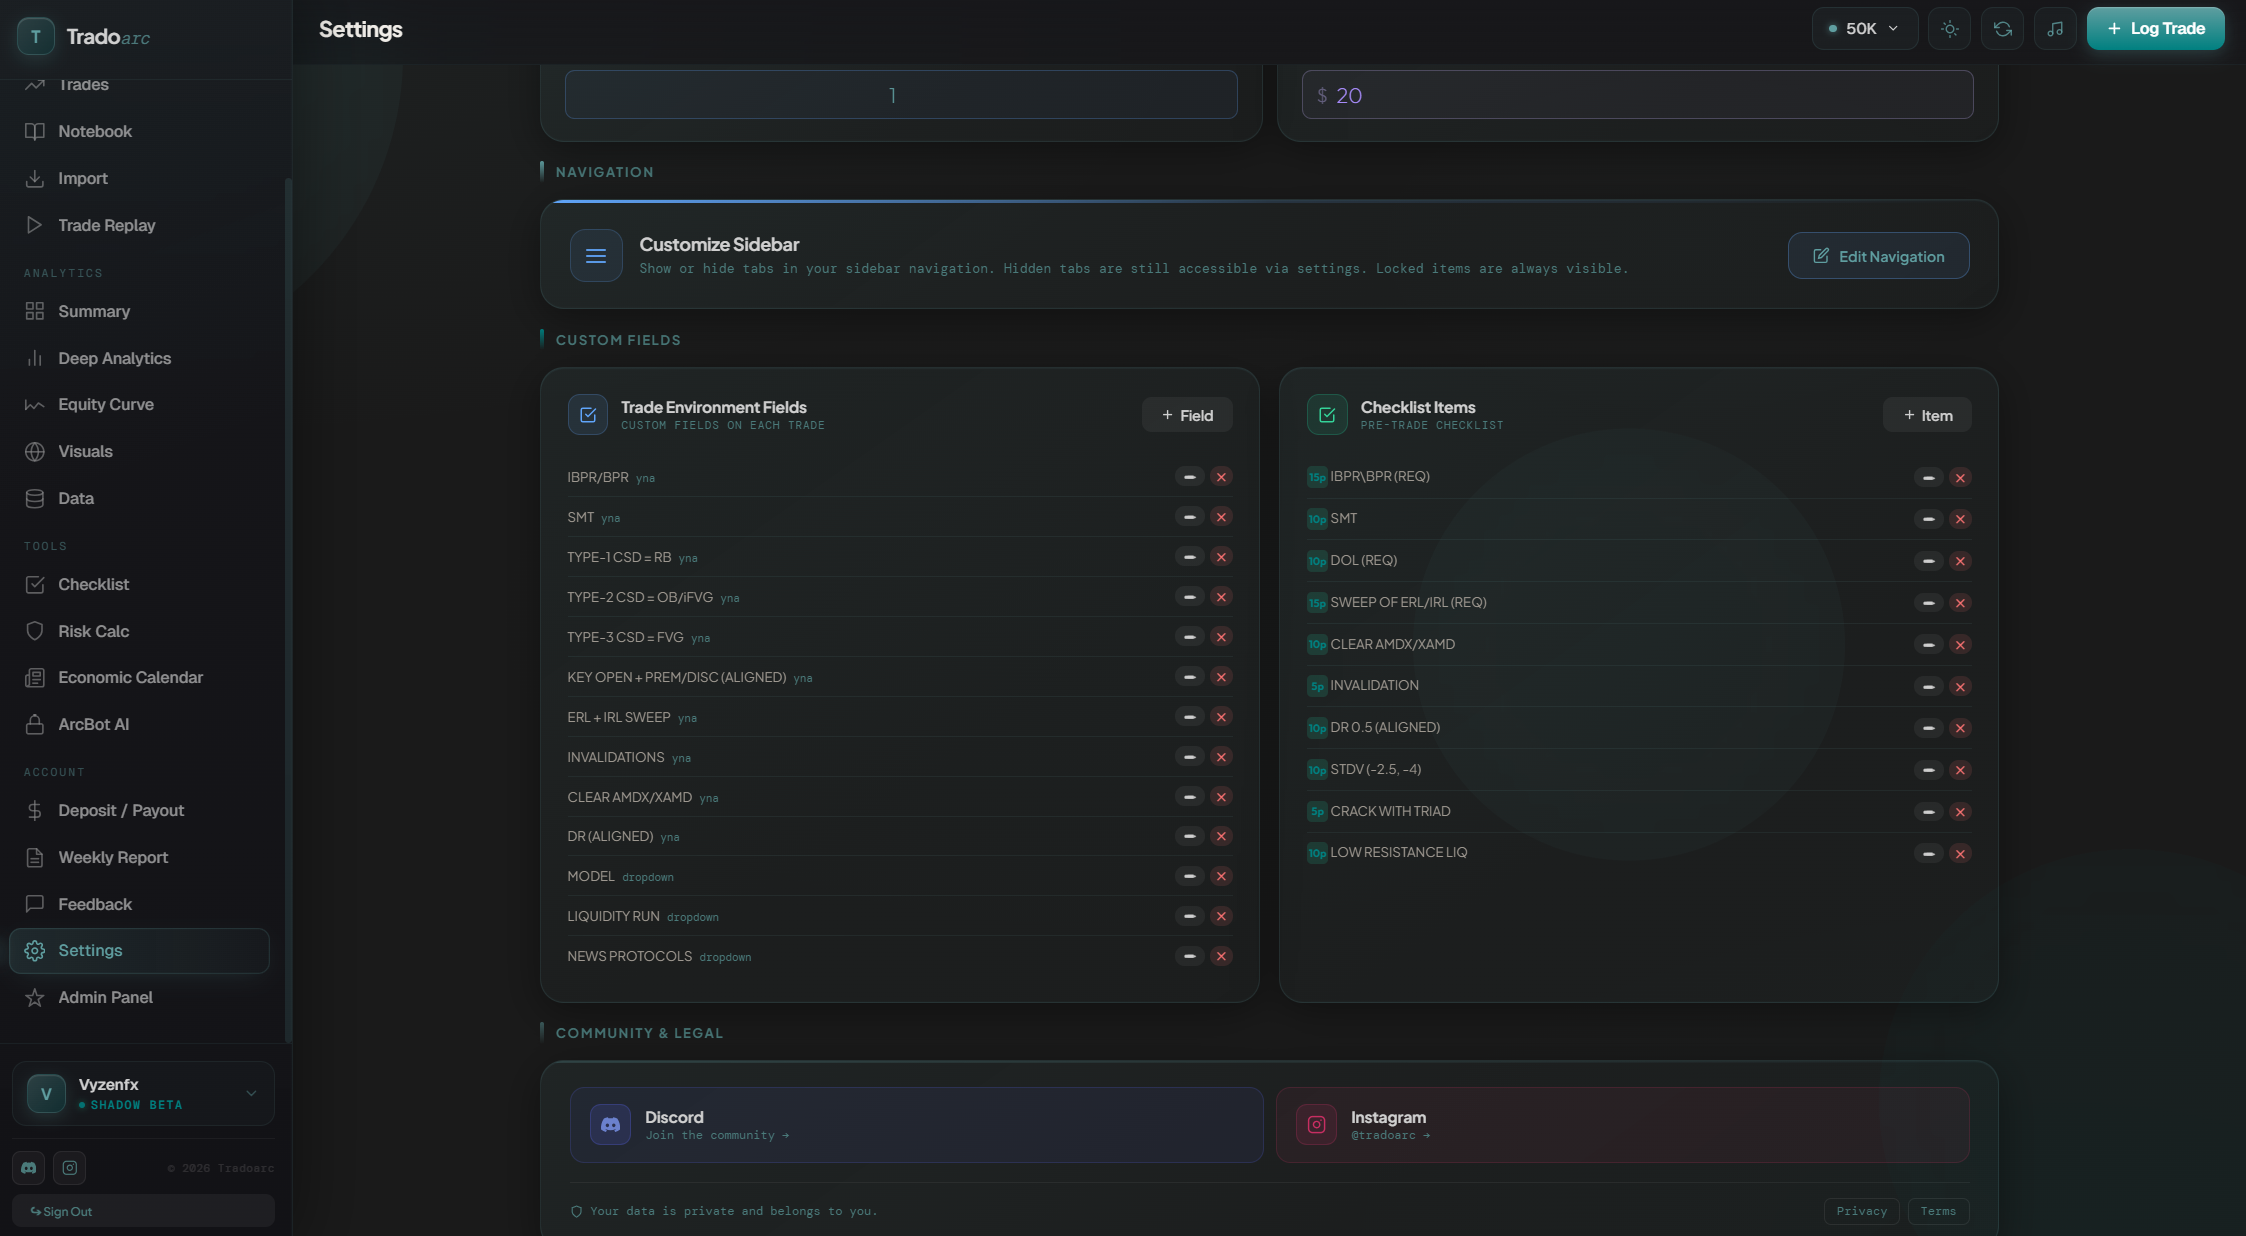Viewport: 2246px width, 1236px height.
Task: Open Notebook in the sidebar
Action: pos(139,131)
